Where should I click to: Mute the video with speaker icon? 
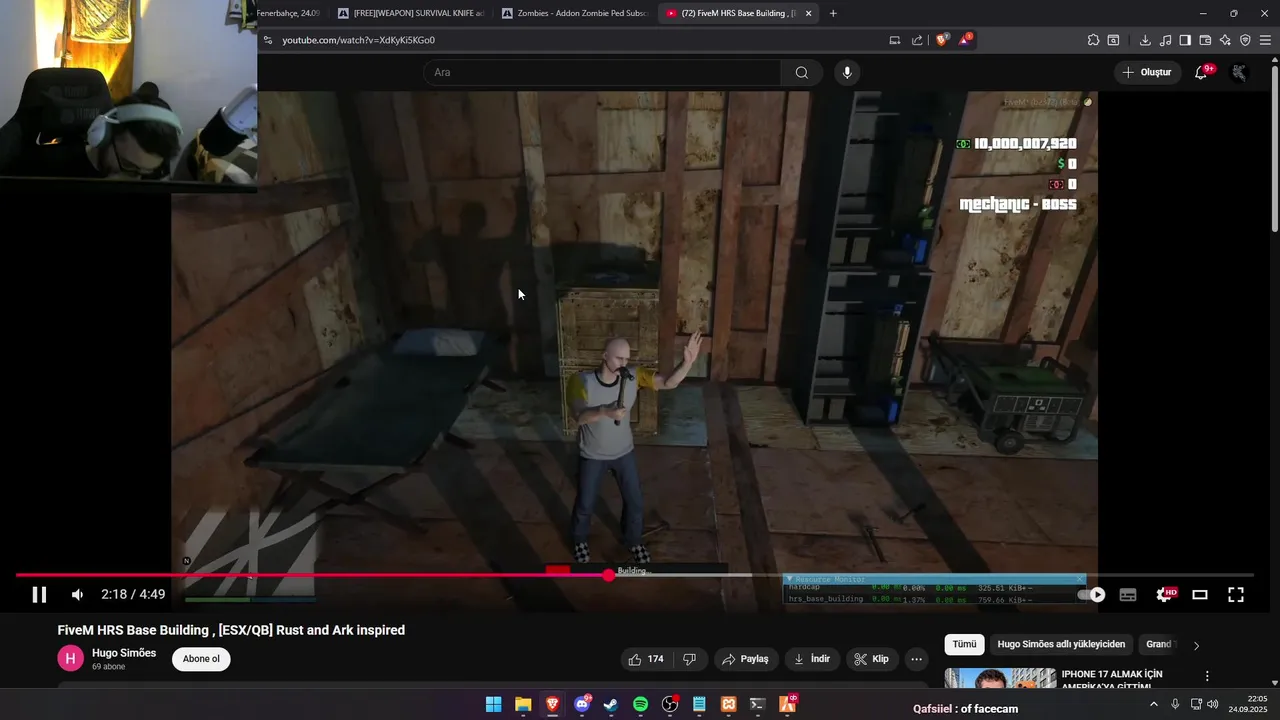(x=78, y=595)
